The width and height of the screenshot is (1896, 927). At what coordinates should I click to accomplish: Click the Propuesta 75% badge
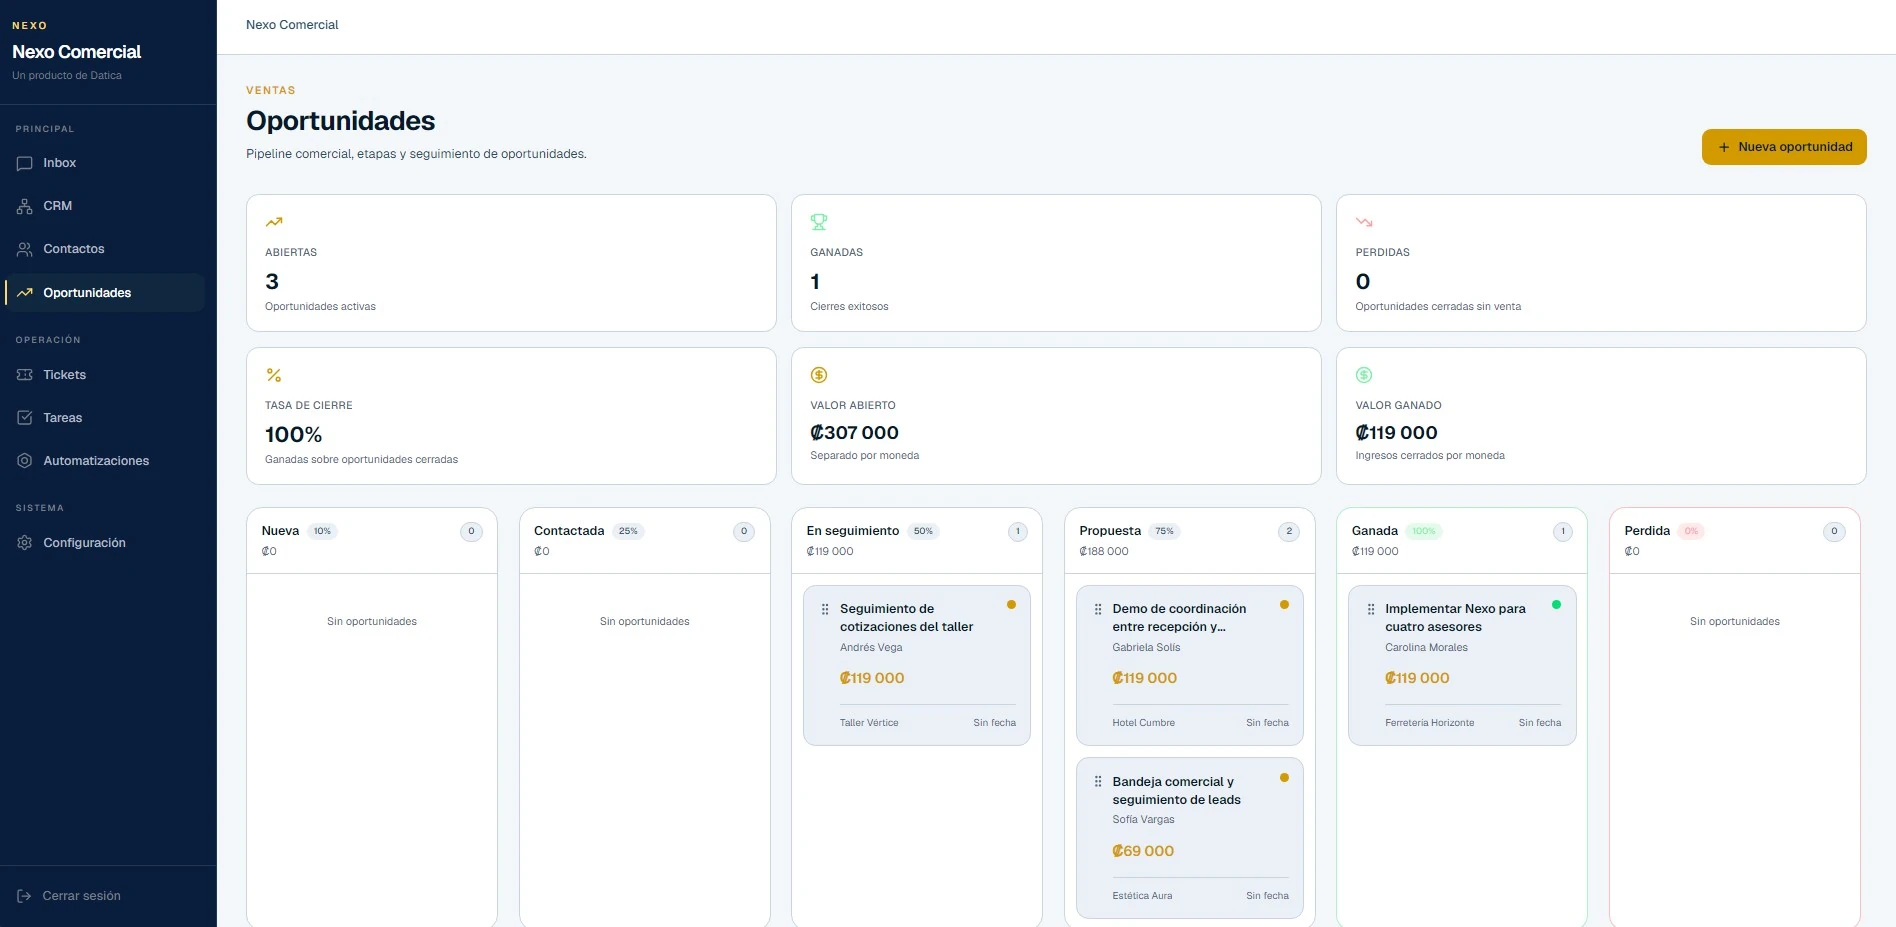pos(1164,531)
